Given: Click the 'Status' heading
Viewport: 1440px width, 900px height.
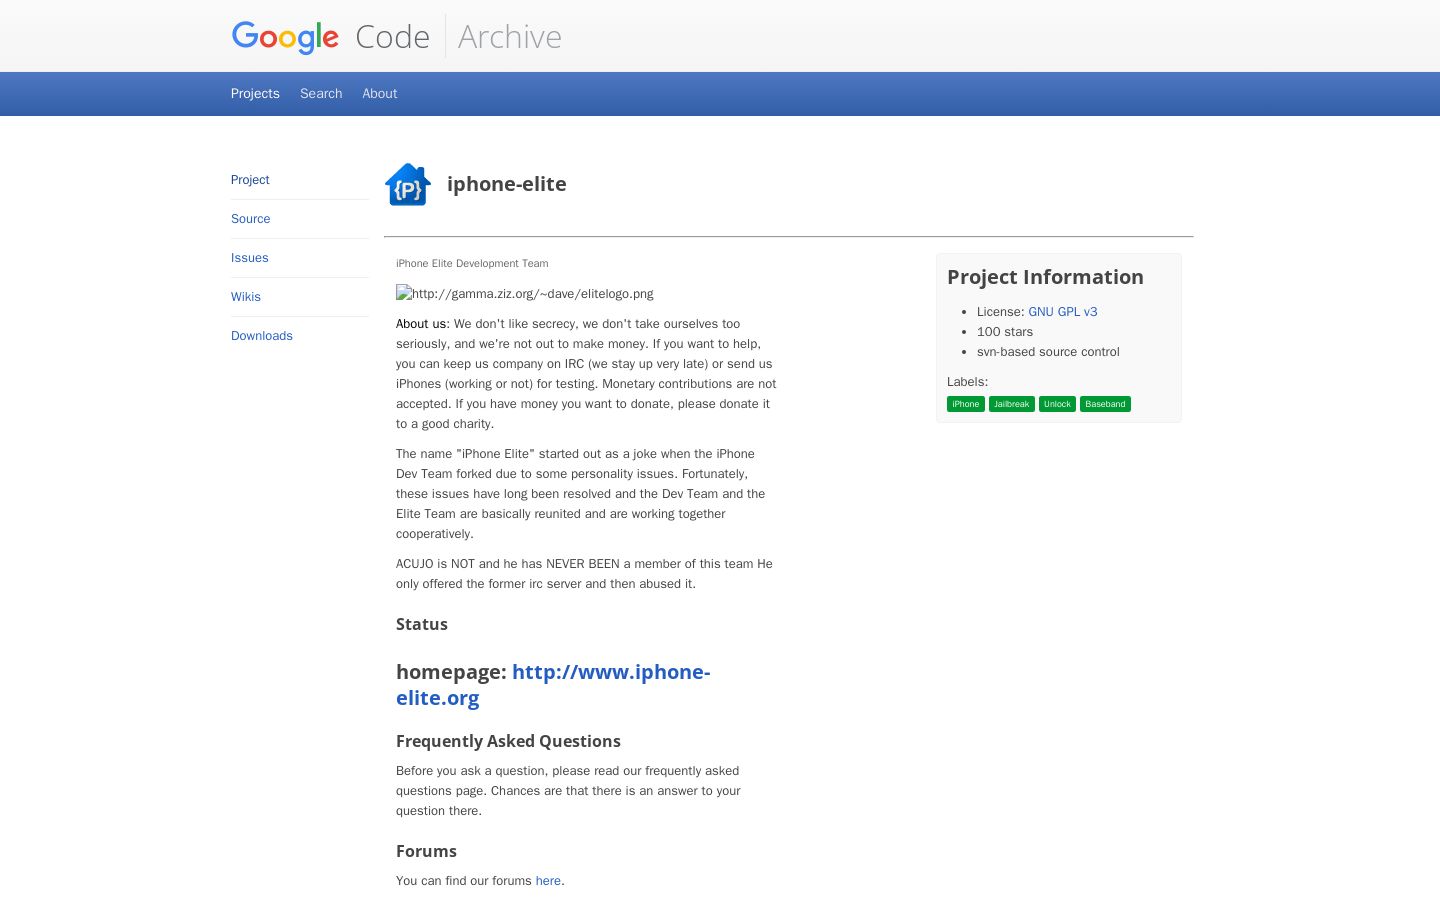Looking at the screenshot, I should pyautogui.click(x=422, y=624).
